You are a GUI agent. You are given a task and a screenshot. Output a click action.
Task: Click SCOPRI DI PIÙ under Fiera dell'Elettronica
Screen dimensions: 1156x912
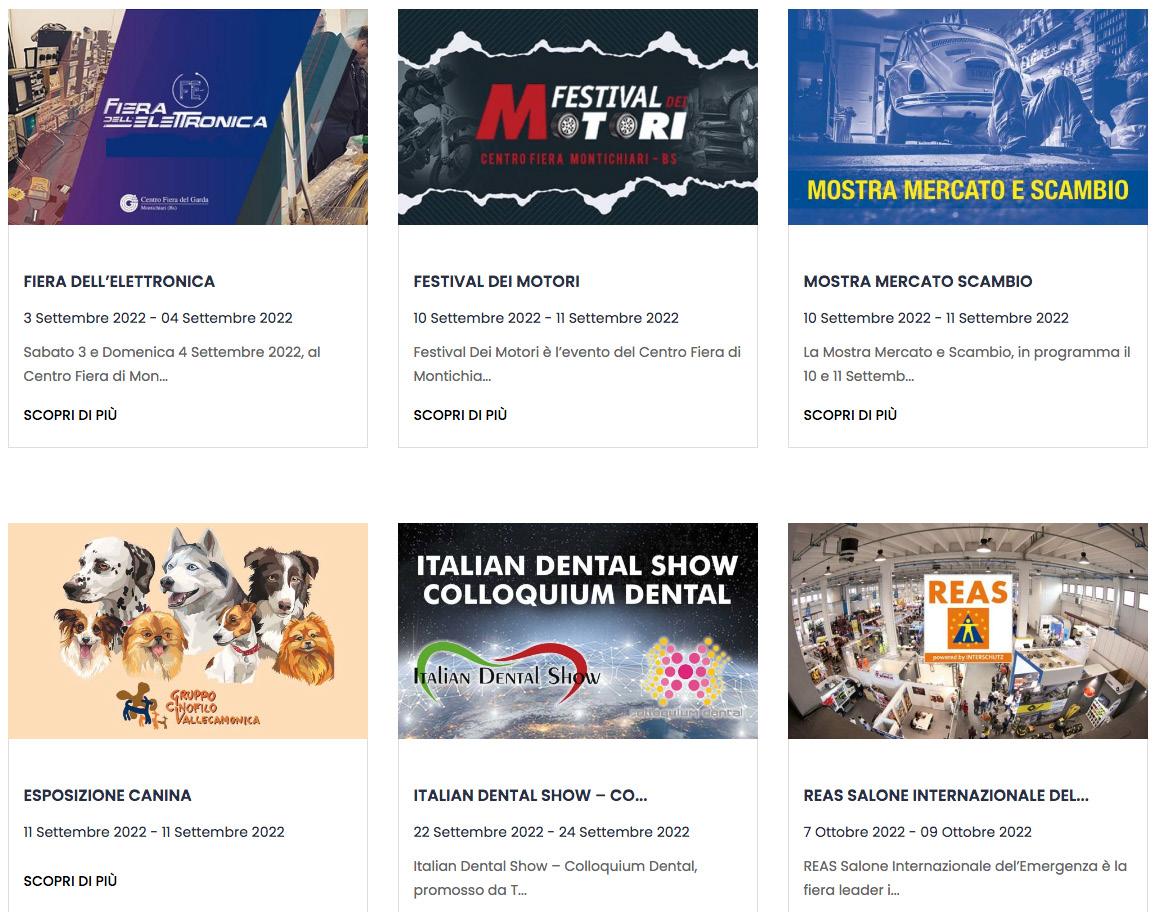click(70, 415)
